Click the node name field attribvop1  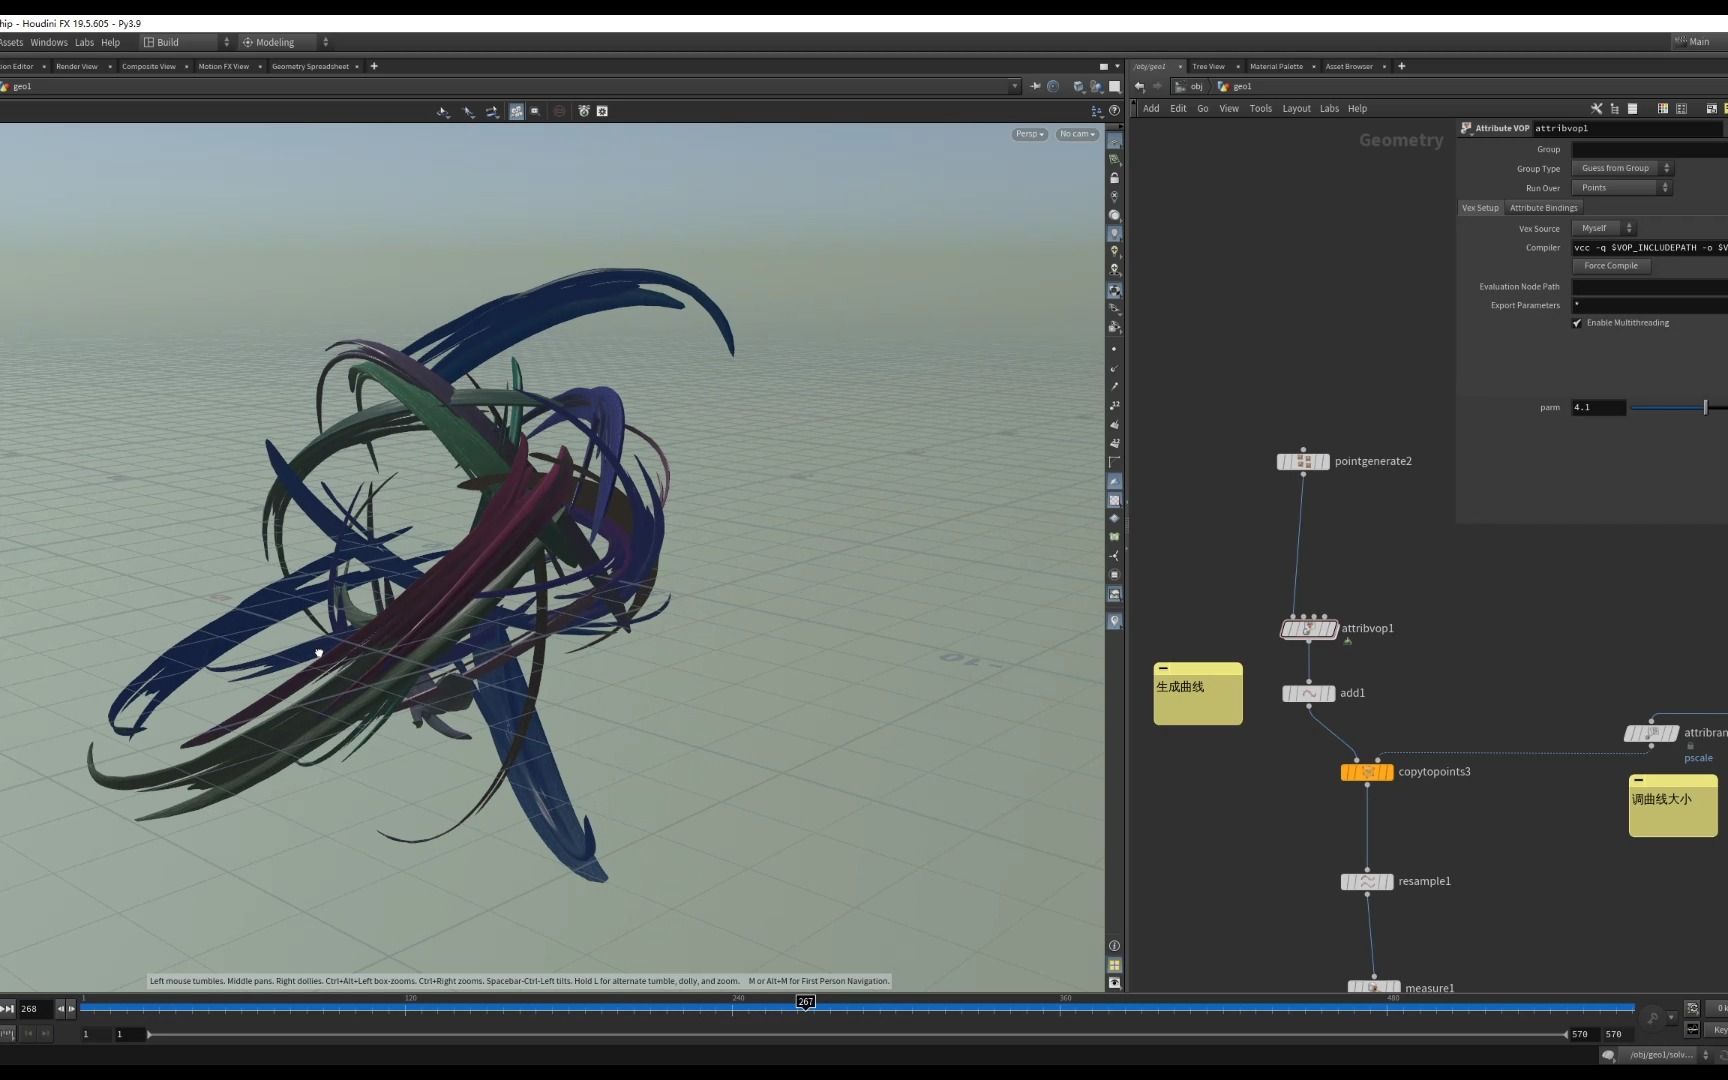pos(1628,128)
